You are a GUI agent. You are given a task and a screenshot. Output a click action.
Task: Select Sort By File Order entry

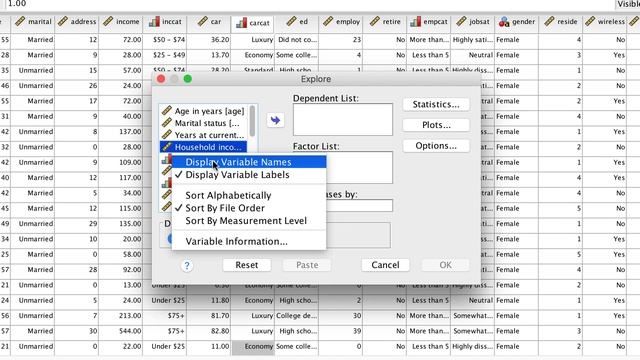[249, 208]
